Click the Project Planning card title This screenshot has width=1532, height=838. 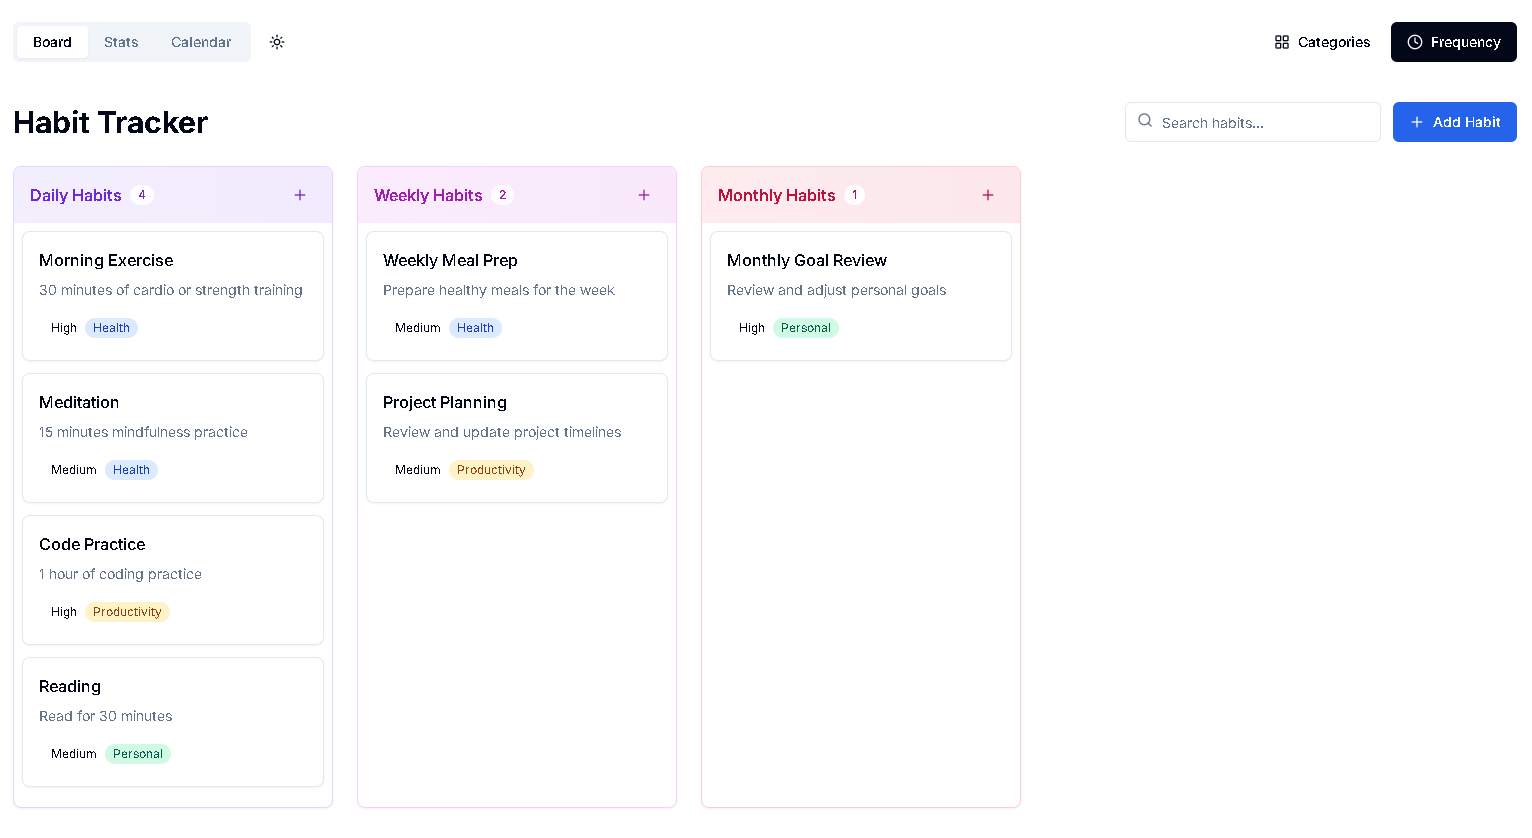tap(445, 402)
